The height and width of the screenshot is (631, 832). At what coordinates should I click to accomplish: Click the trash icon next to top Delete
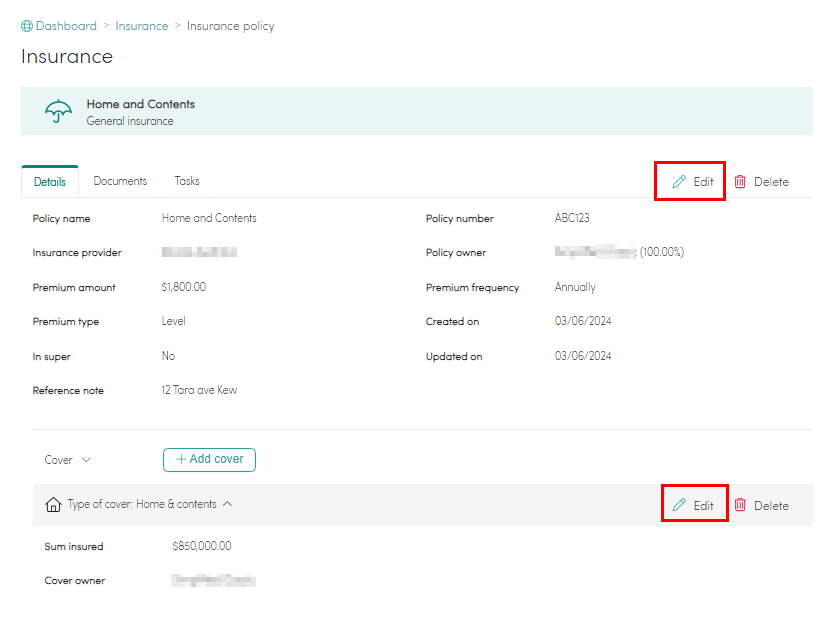pos(740,182)
